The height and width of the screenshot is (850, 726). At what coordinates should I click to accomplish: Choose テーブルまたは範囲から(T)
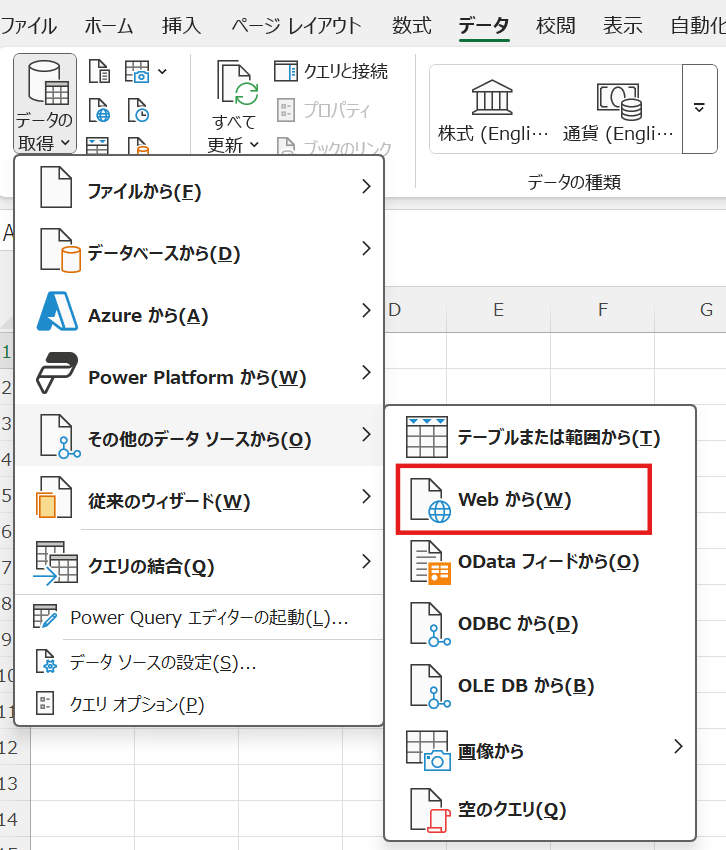point(540,437)
